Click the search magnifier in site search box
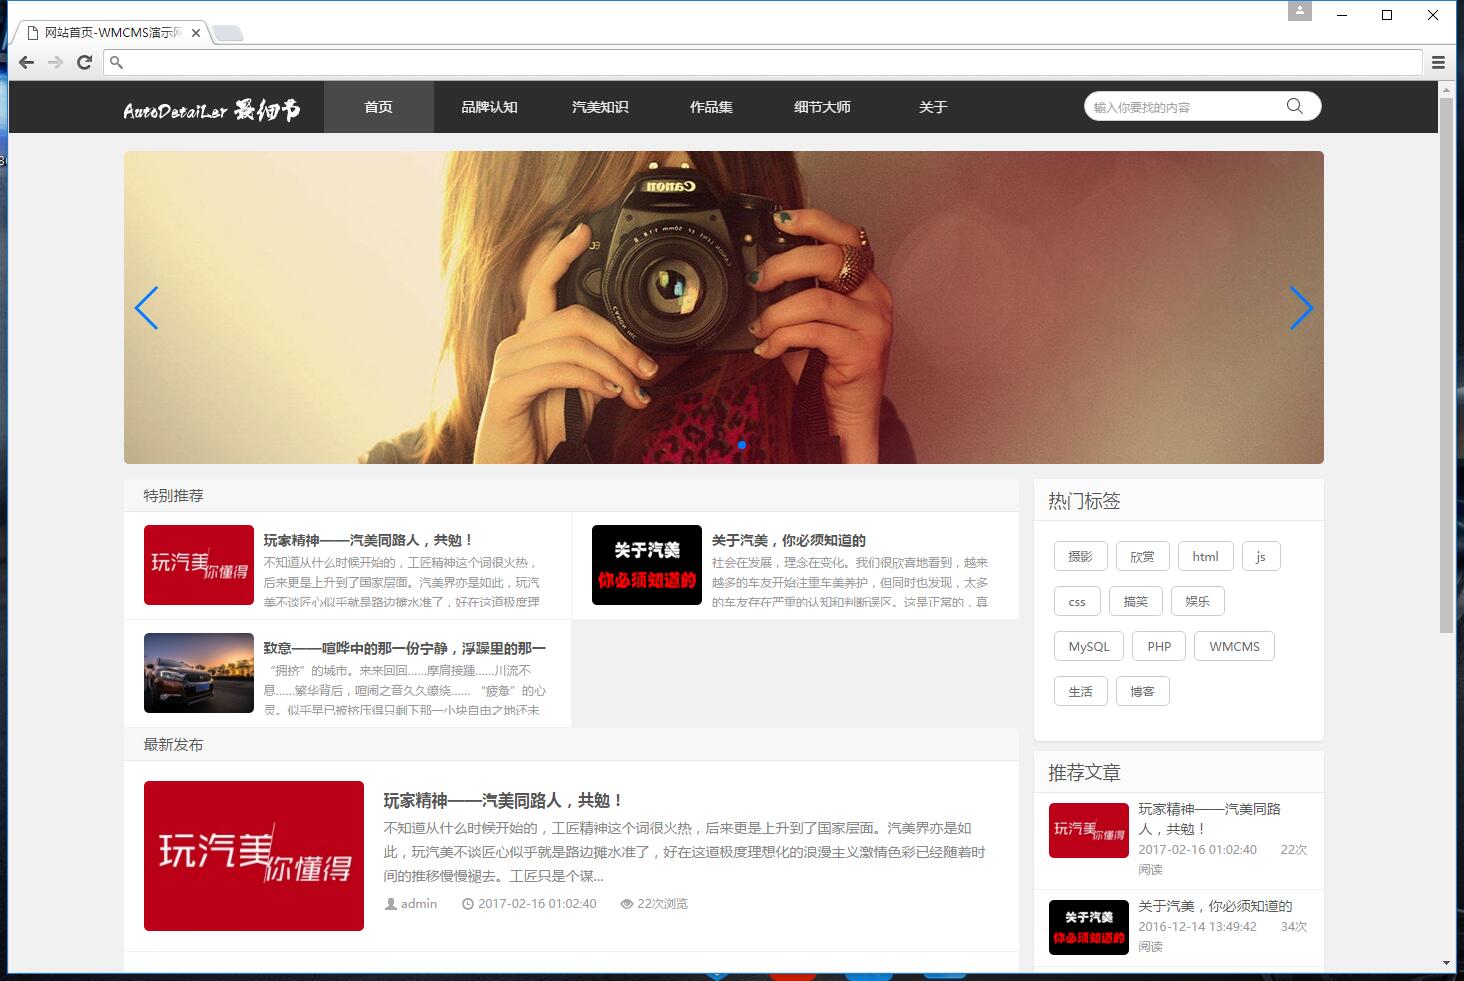The image size is (1464, 981). click(1295, 106)
